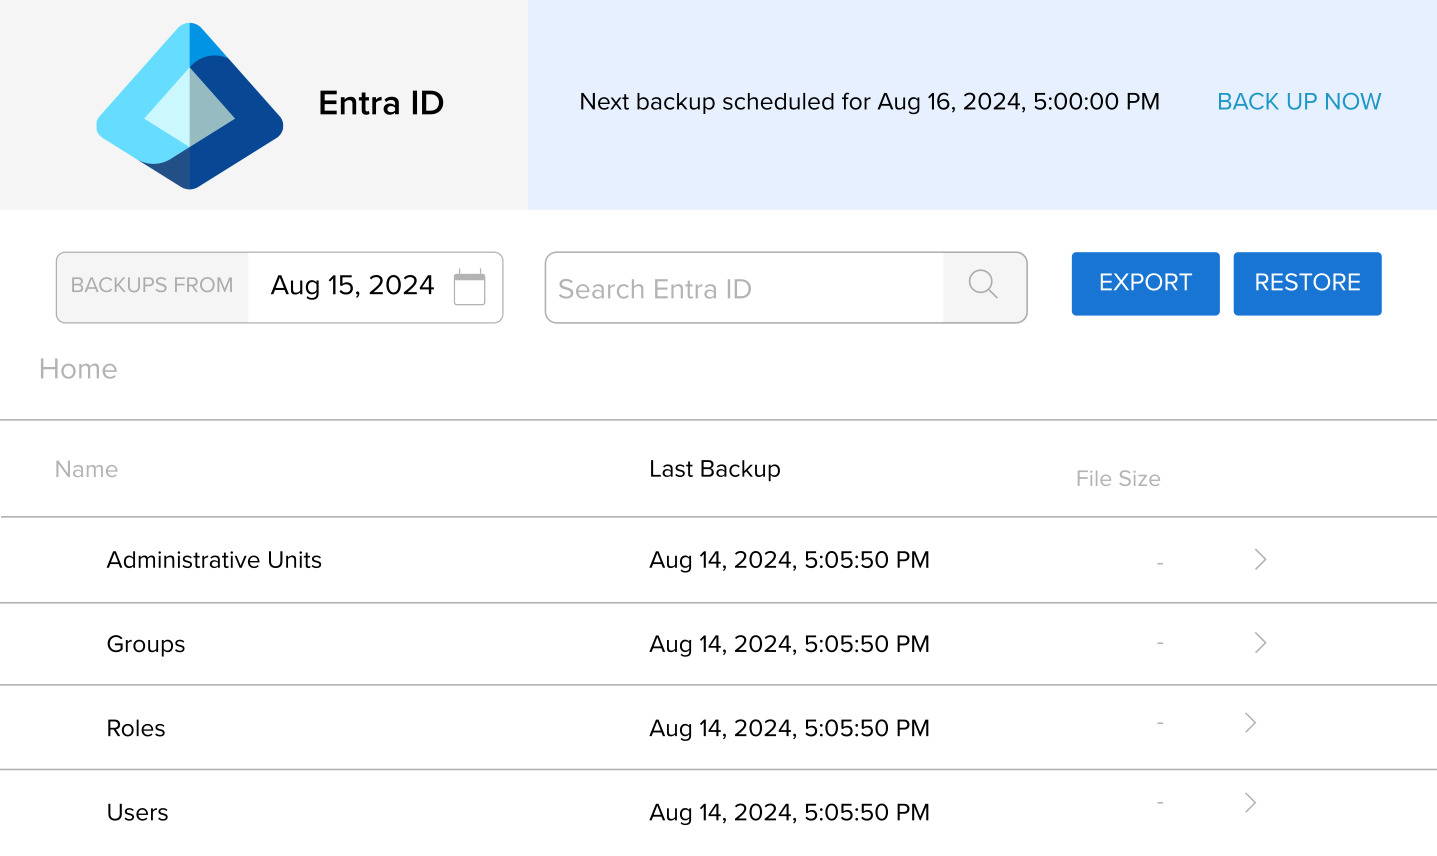Expand the Users row chevron
The height and width of the screenshot is (856, 1437).
tap(1250, 802)
